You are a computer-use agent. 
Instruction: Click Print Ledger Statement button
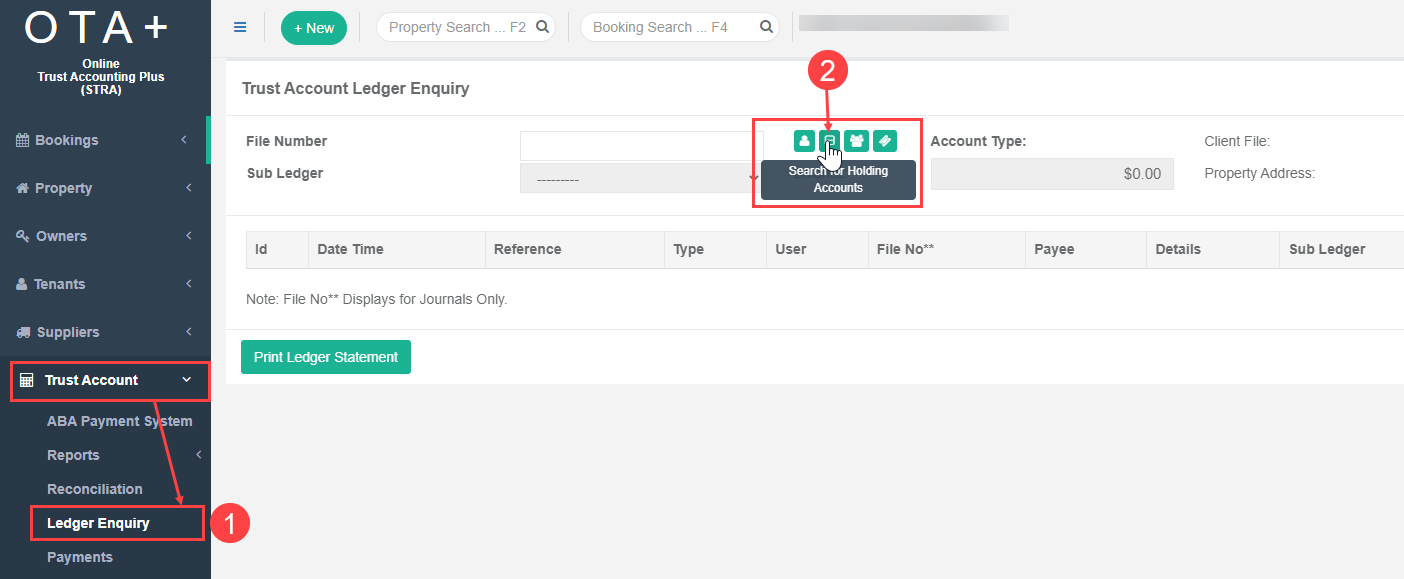coord(326,357)
